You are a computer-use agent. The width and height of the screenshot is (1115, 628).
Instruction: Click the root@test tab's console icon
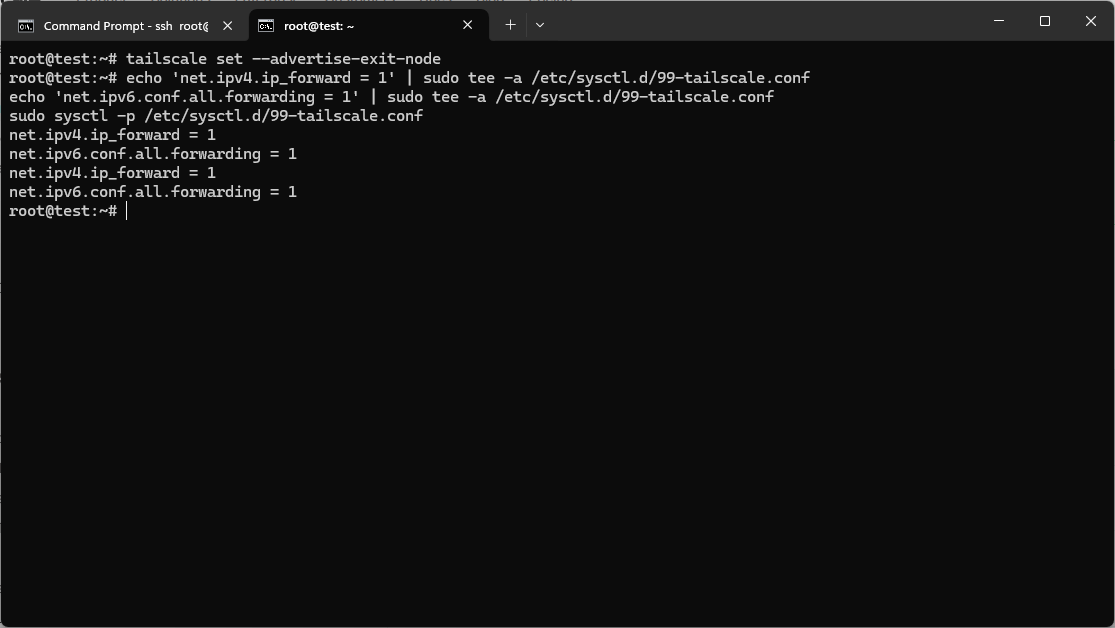(x=266, y=26)
